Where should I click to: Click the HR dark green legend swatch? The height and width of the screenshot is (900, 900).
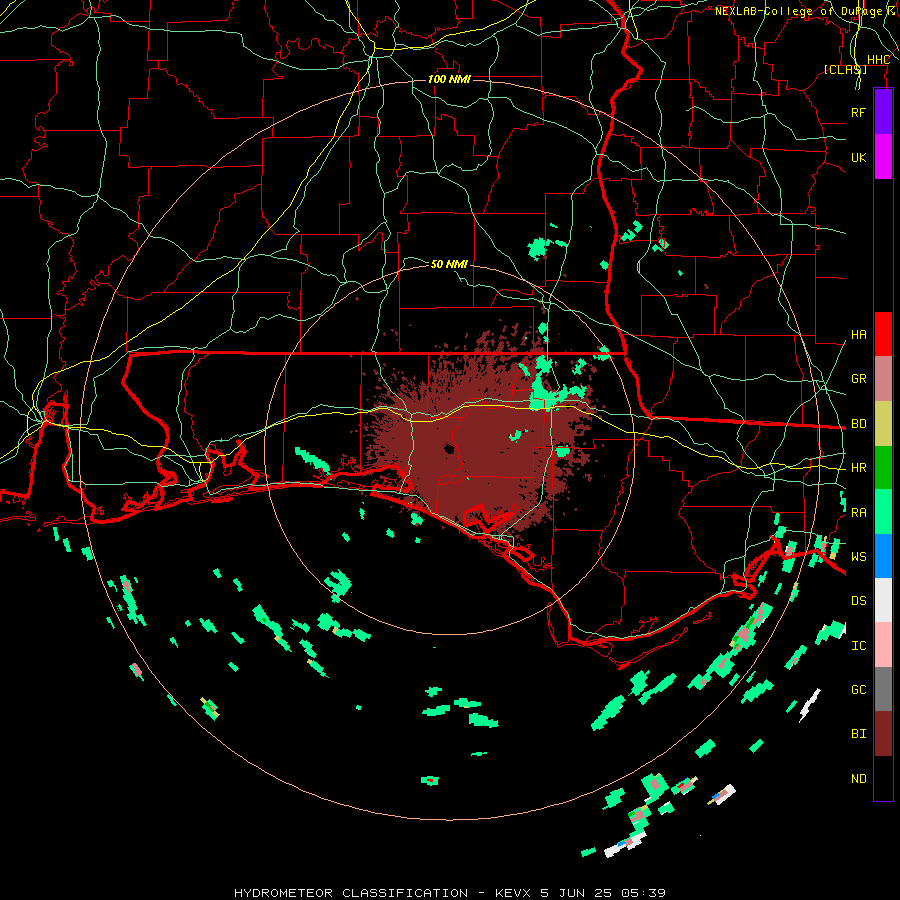tap(883, 467)
